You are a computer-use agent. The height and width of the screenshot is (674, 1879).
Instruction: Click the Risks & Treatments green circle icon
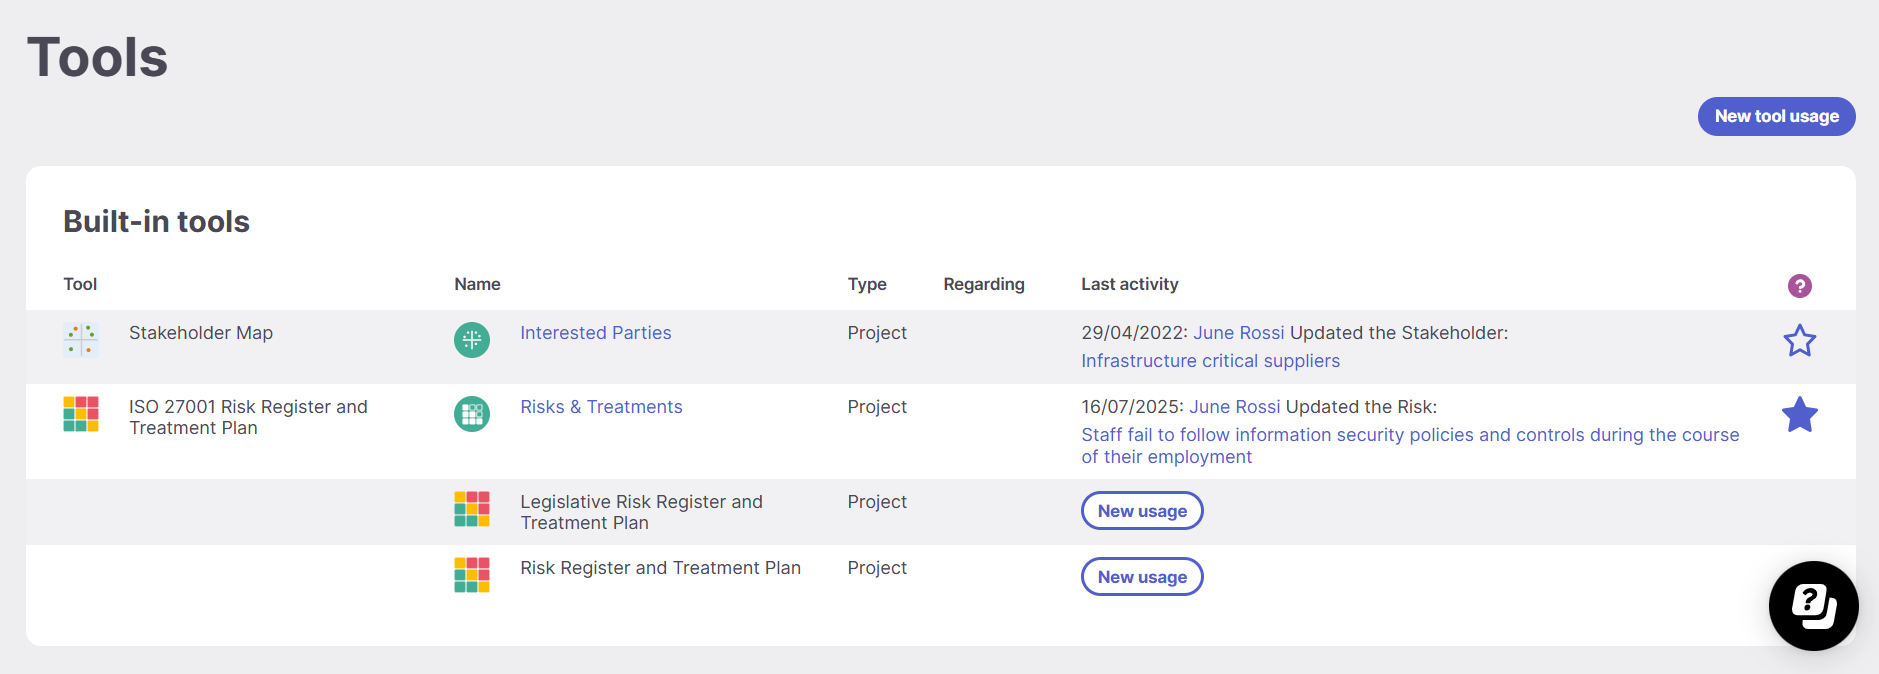(x=472, y=414)
